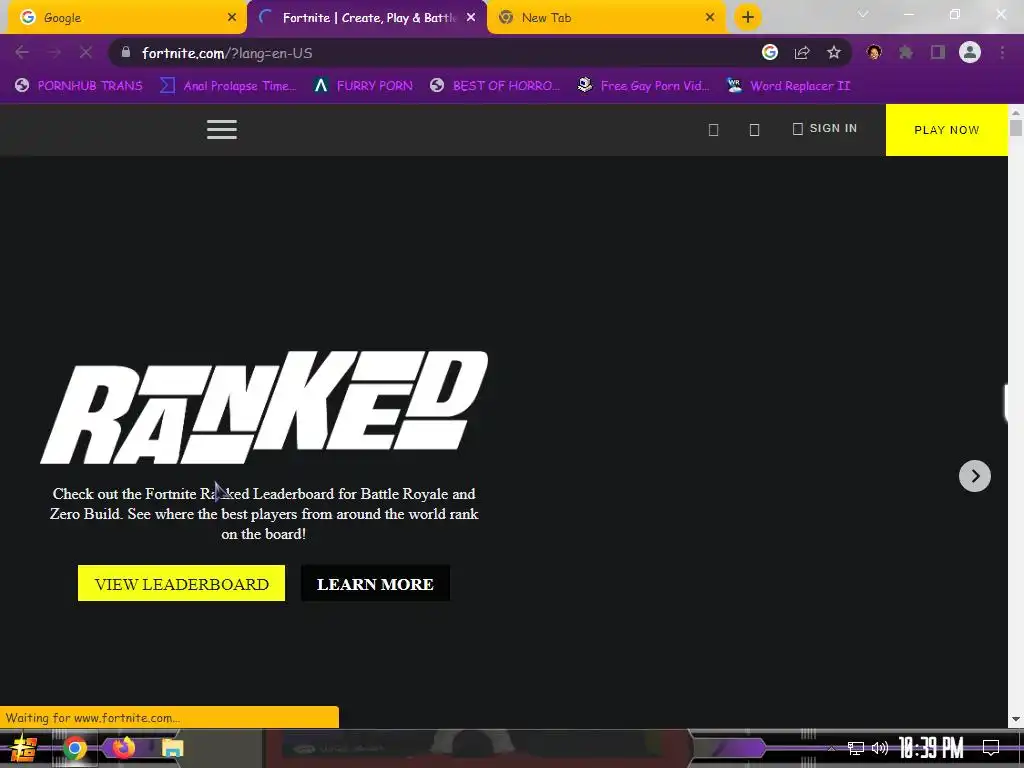The image size is (1024, 768).
Task: Open Chrome three-dot menu
Action: point(1002,53)
